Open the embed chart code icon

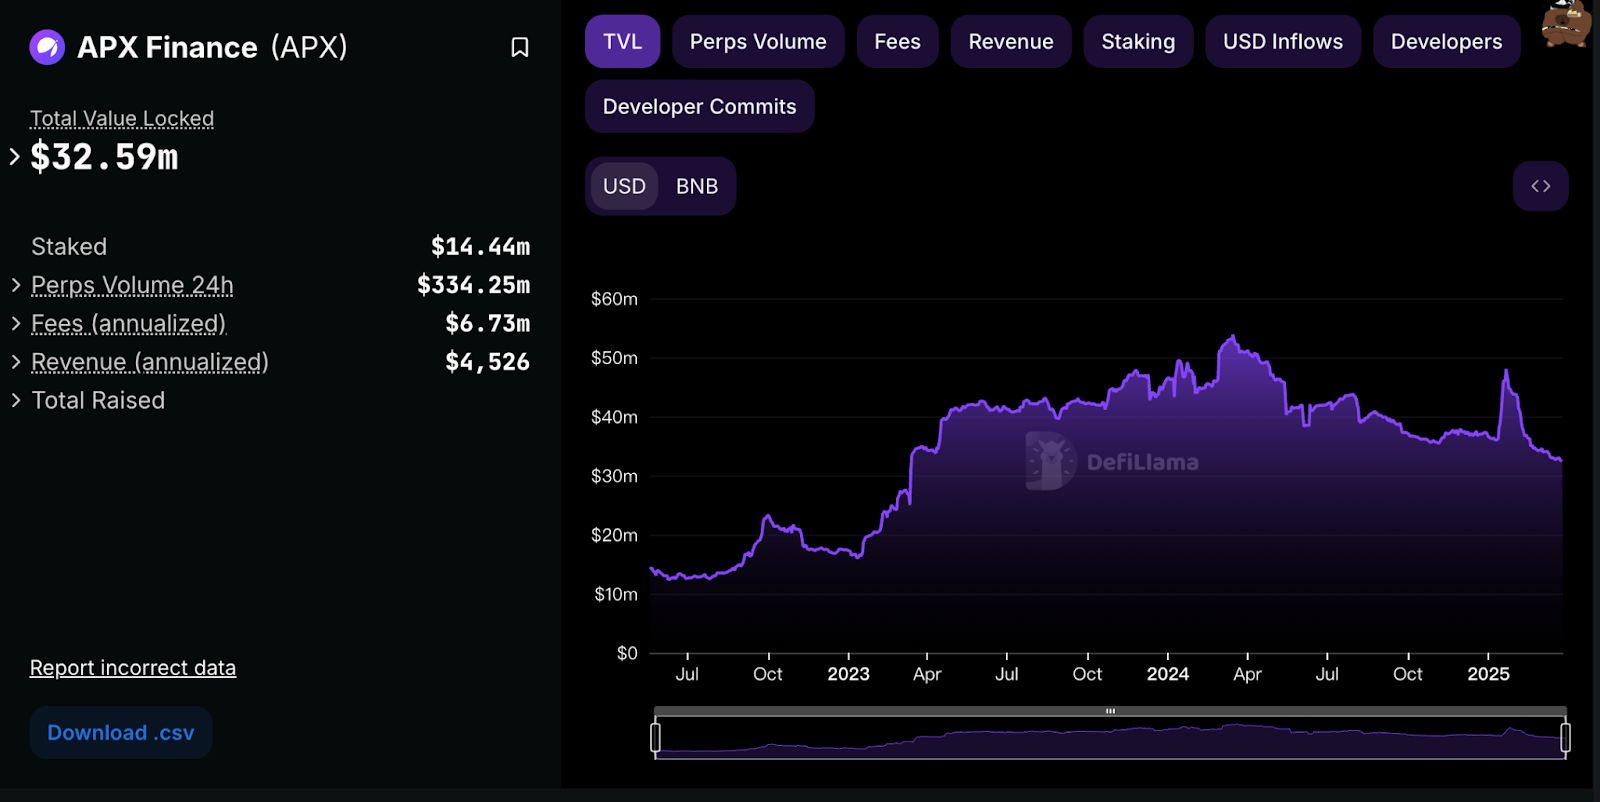[x=1540, y=186]
